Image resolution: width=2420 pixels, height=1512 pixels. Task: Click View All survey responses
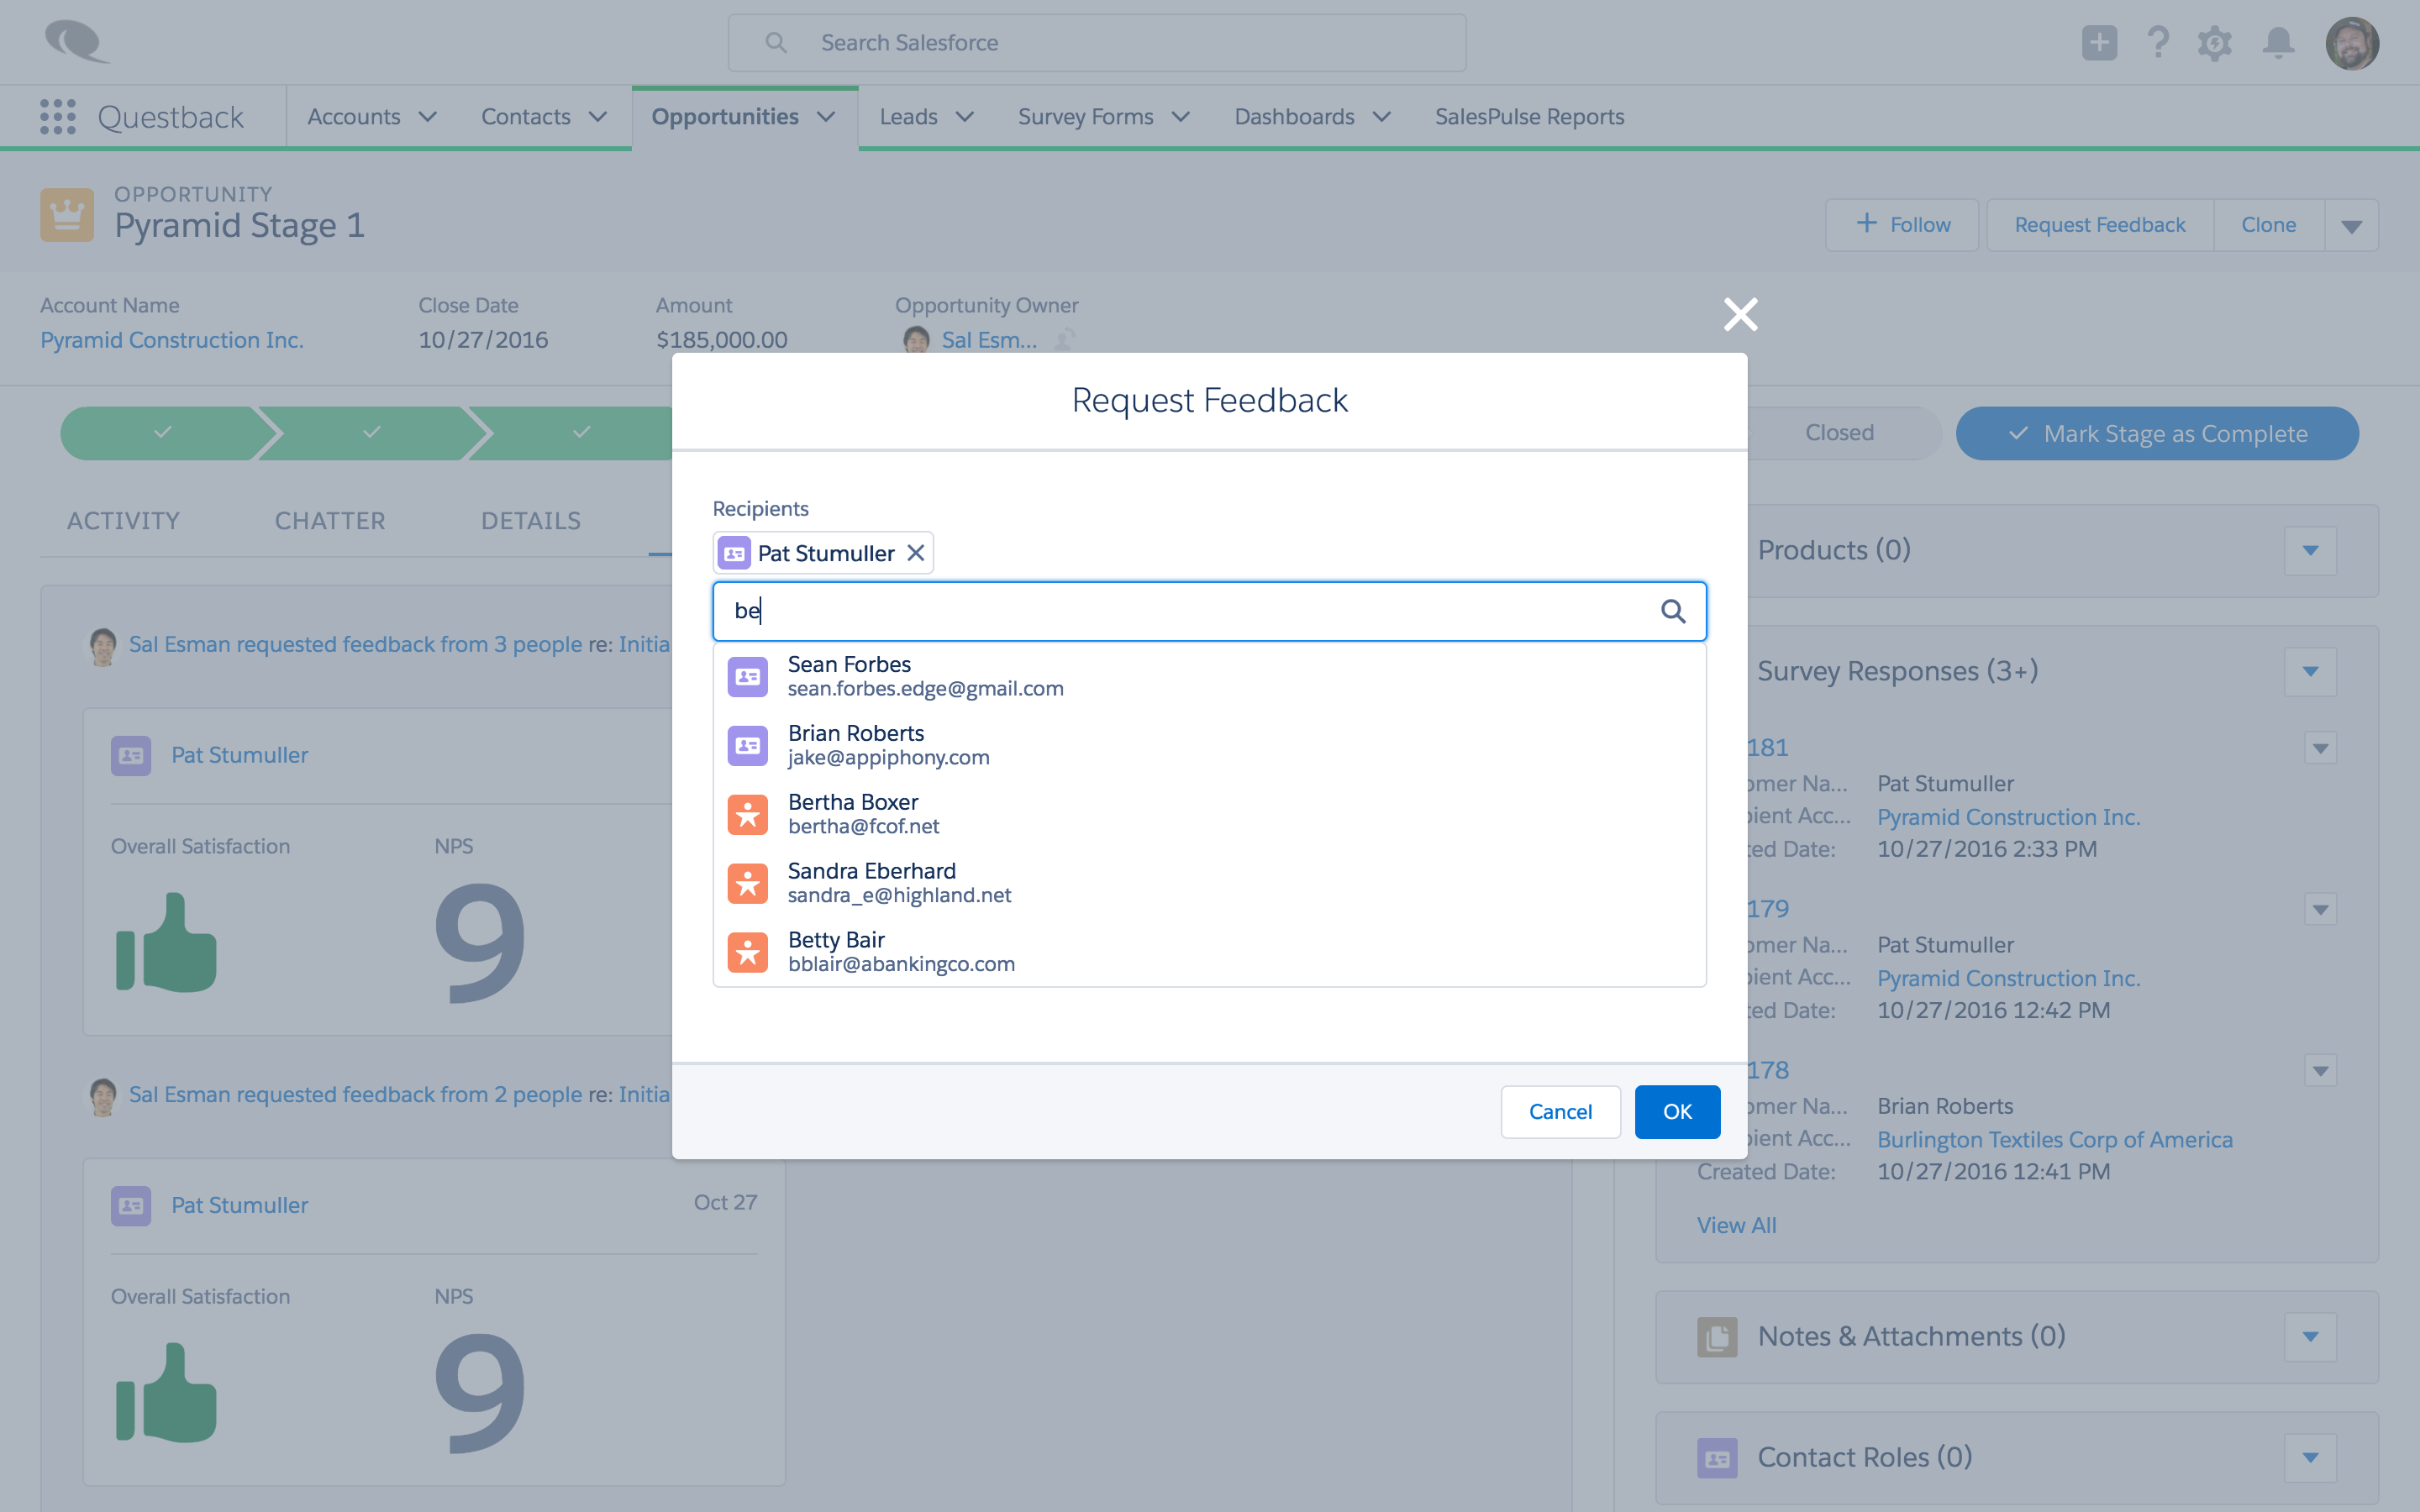1736,1225
